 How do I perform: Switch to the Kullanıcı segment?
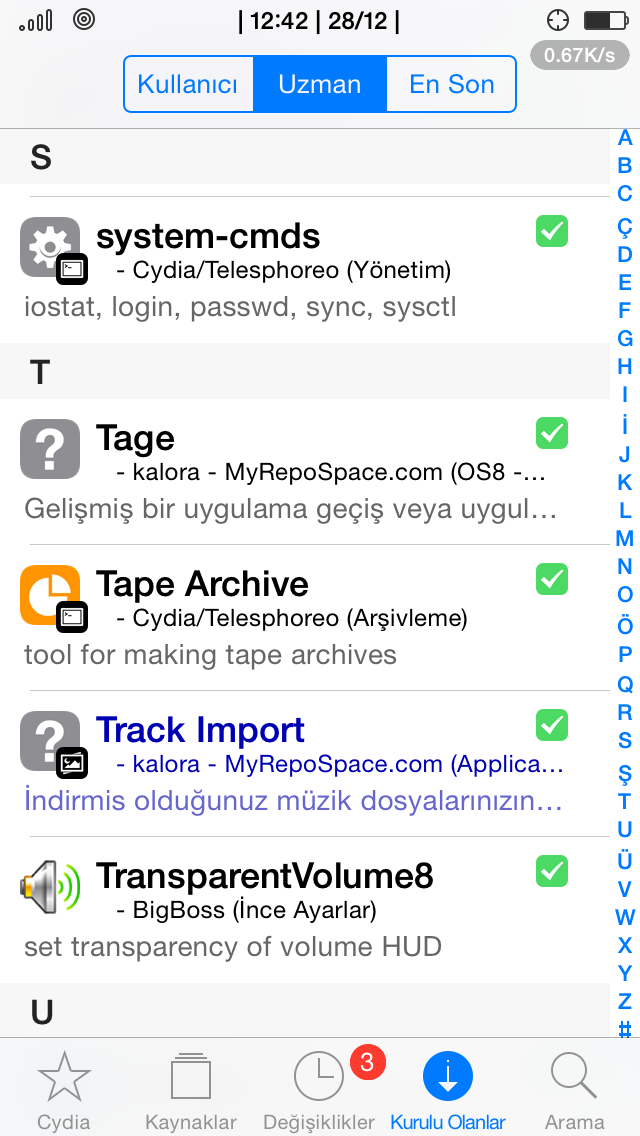188,84
